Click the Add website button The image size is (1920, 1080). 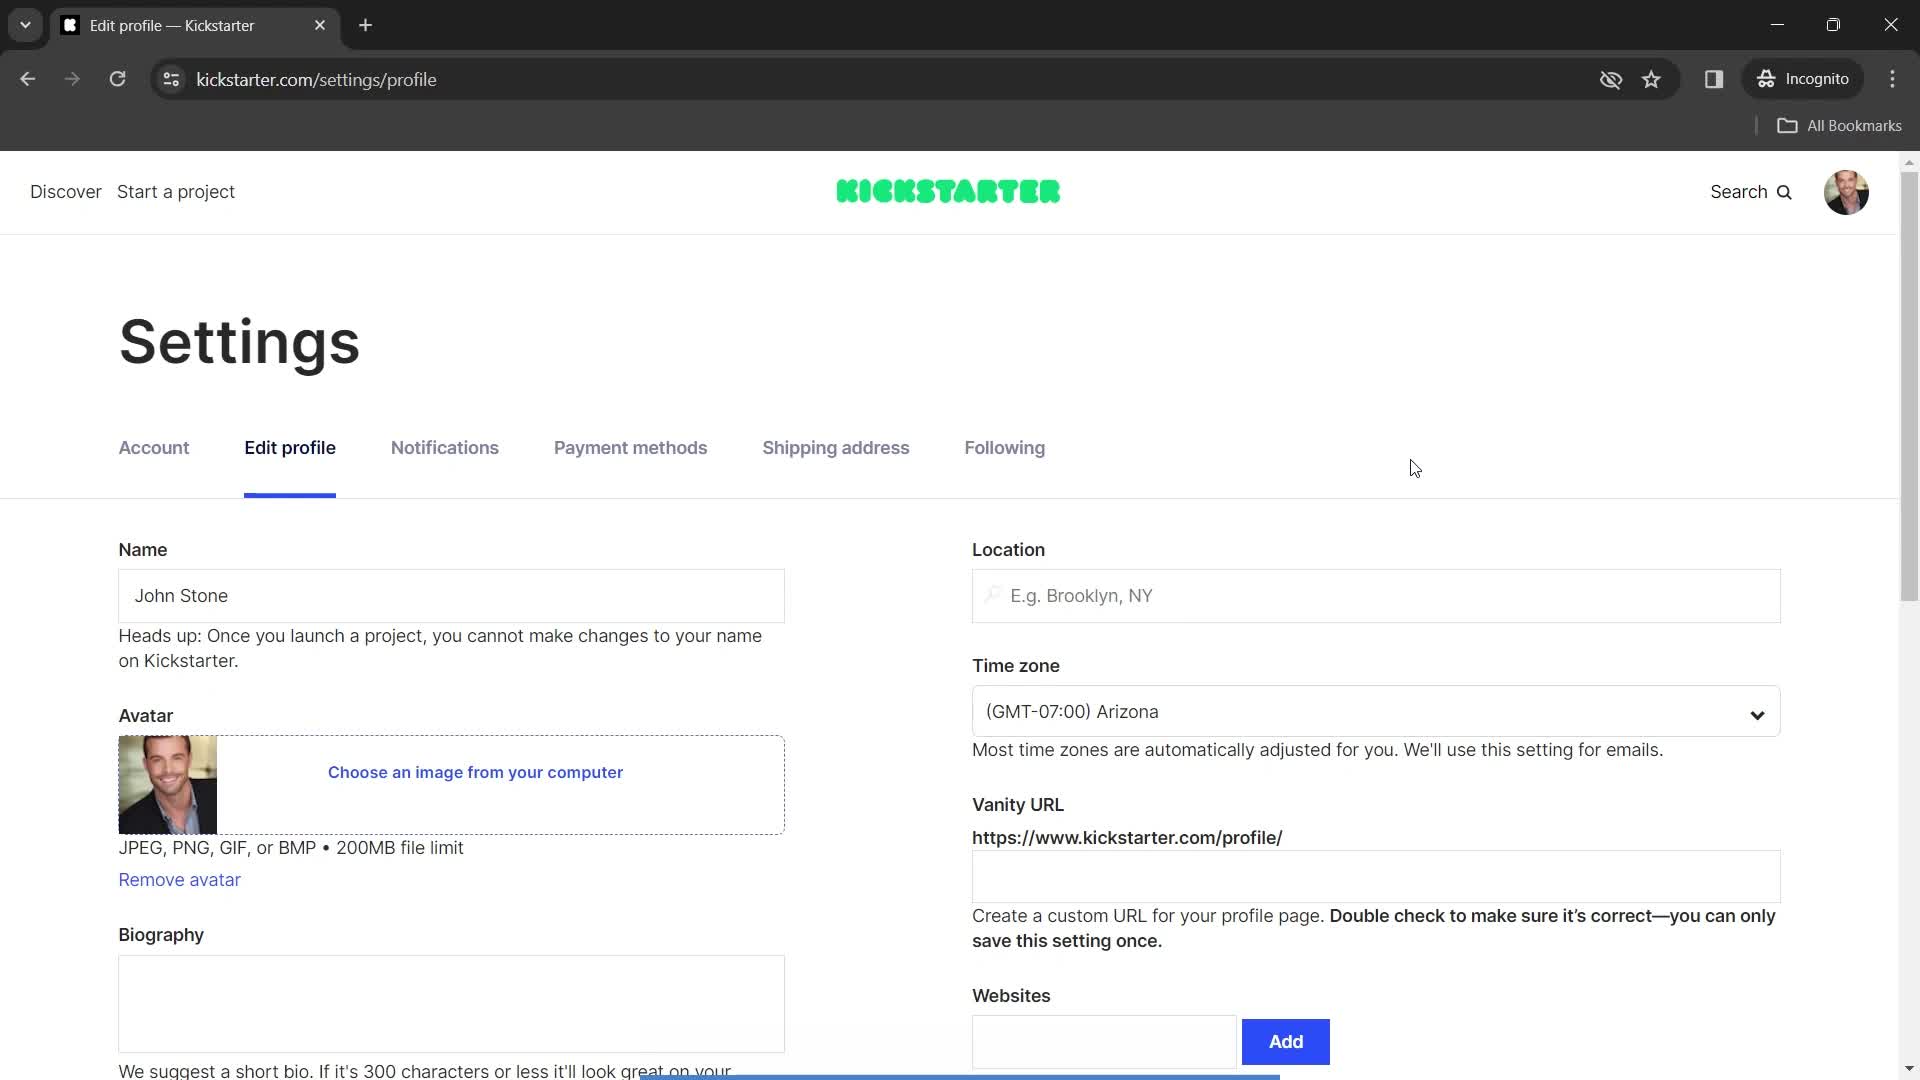1286,1042
